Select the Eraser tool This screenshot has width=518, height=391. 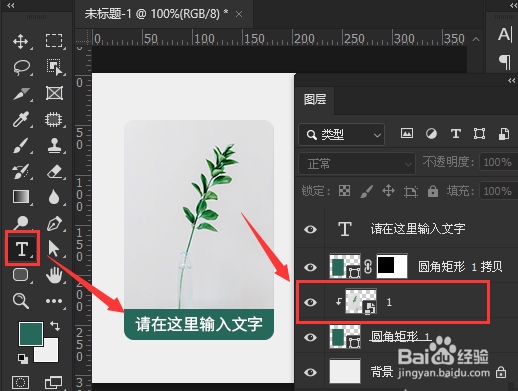[54, 171]
